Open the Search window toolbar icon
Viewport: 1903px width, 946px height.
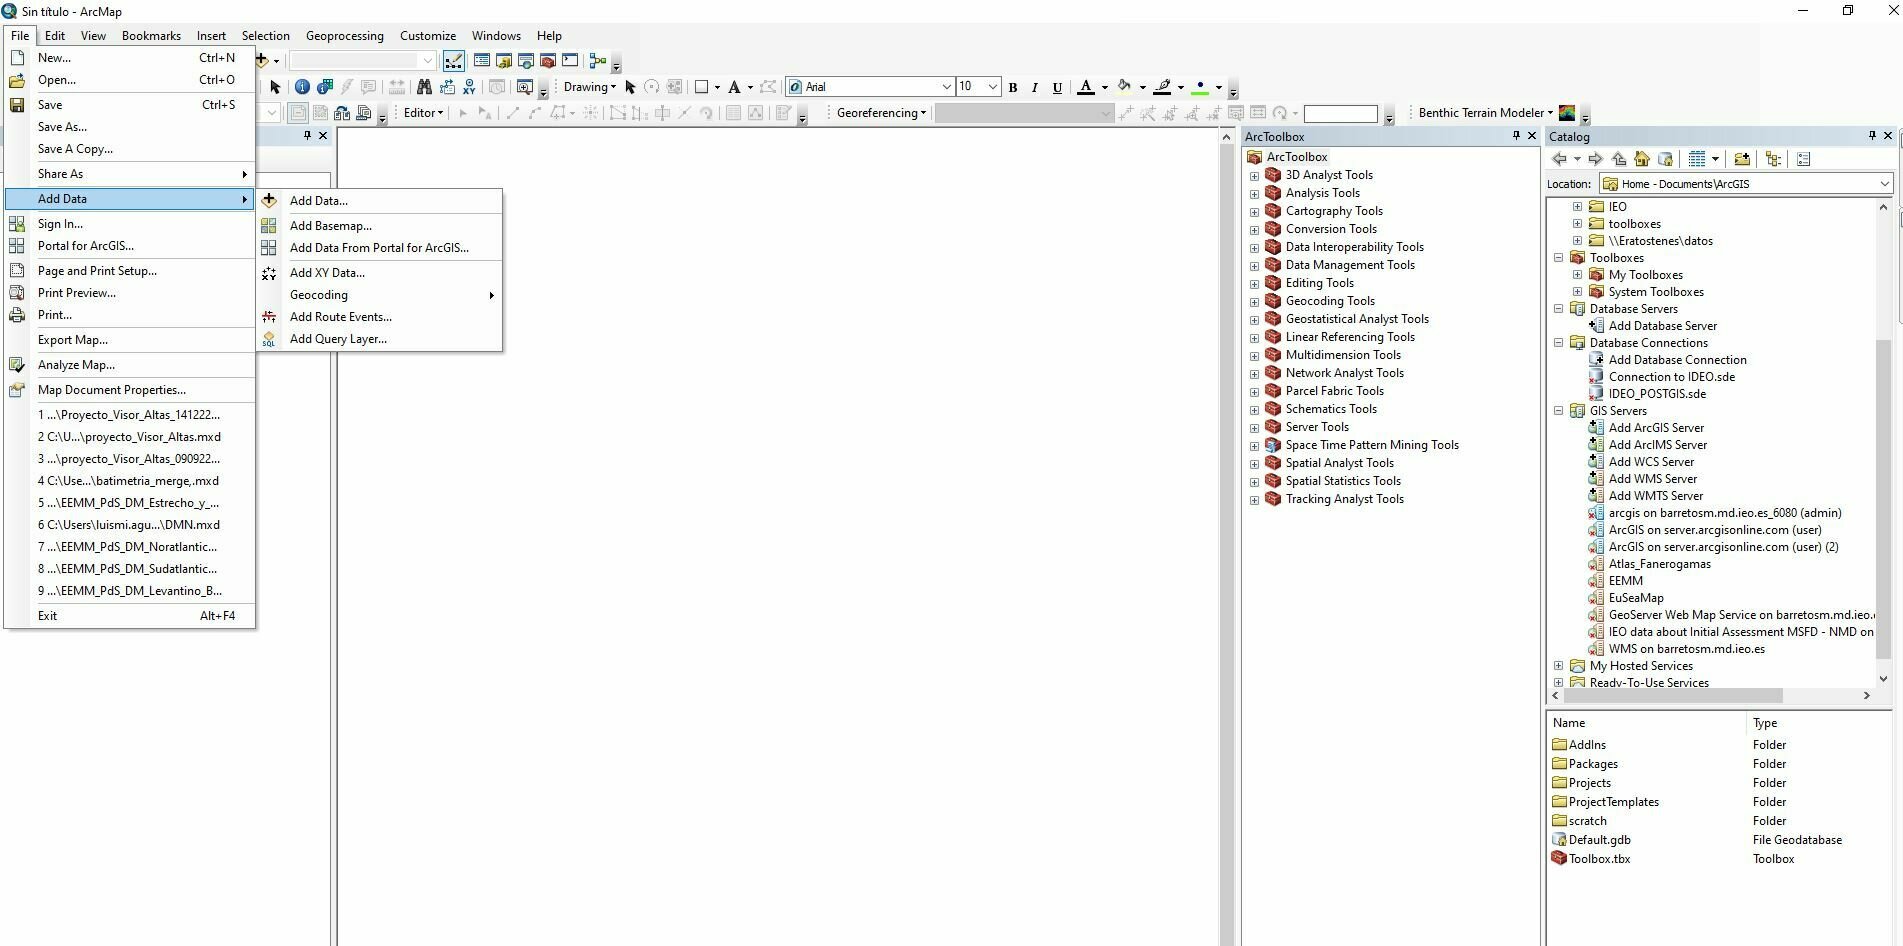click(526, 61)
